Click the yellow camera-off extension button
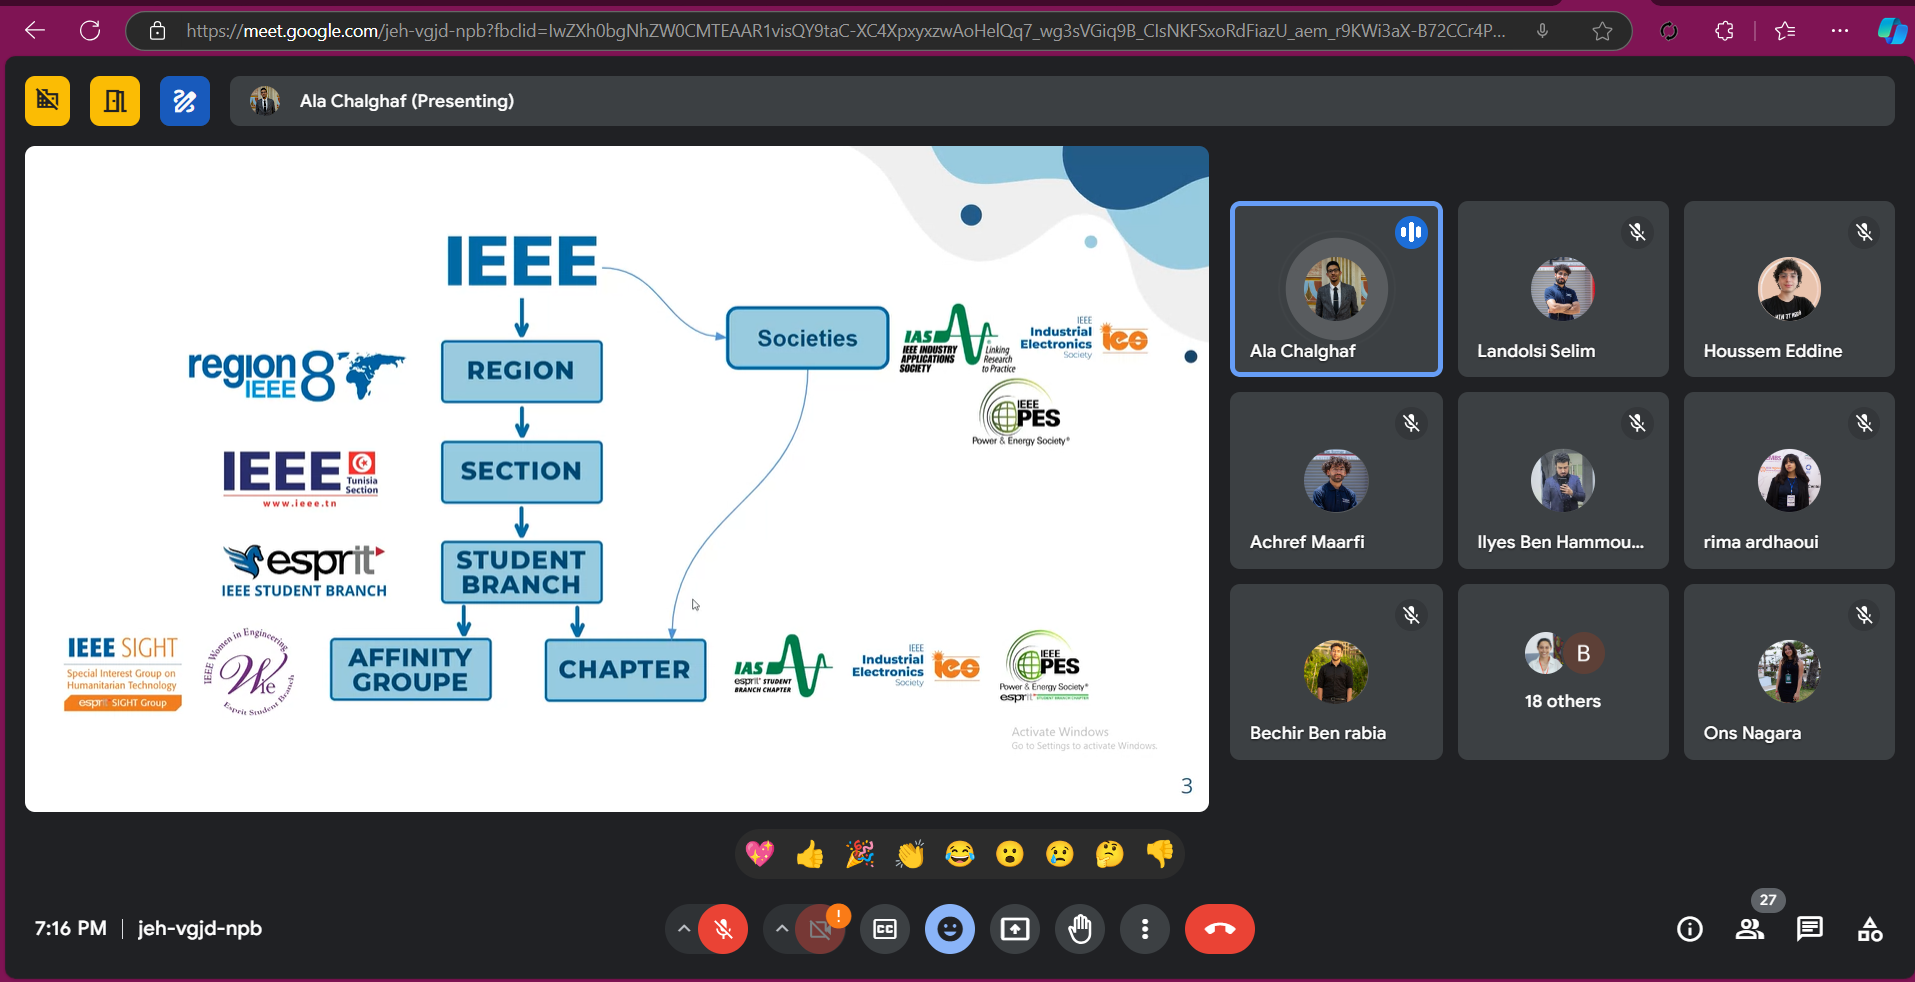The image size is (1915, 982). coord(47,101)
